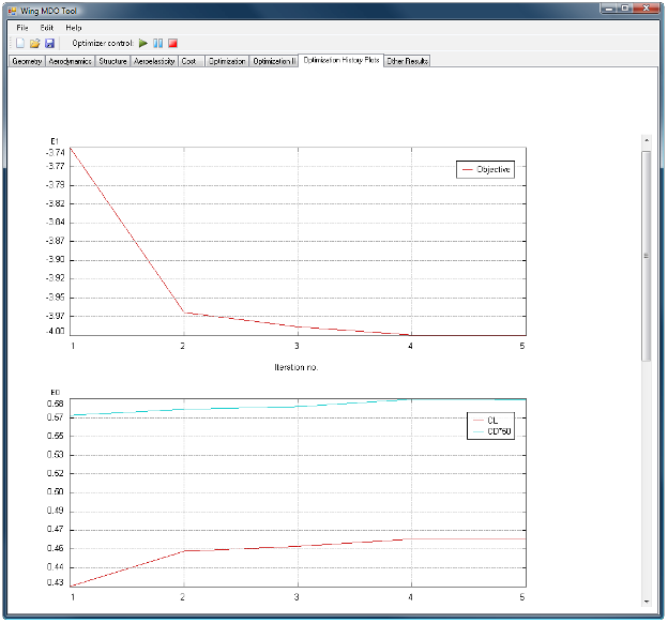Click the CD*50 legend entry
The image size is (667, 623).
click(x=491, y=432)
